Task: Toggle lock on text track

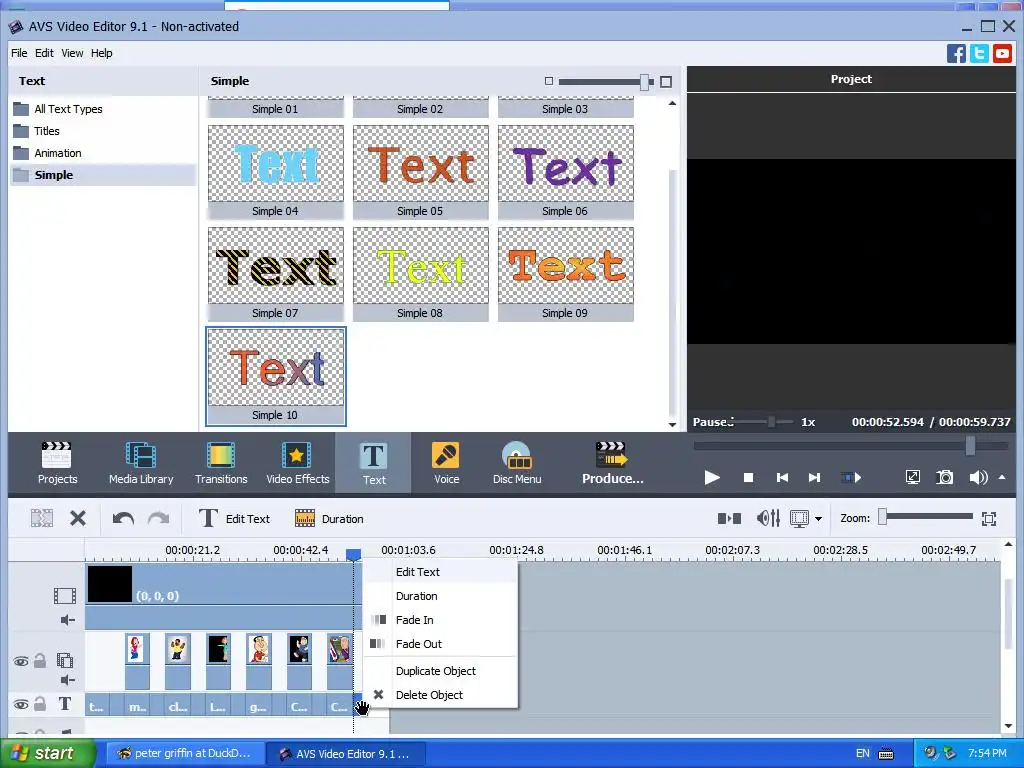Action: (40, 704)
